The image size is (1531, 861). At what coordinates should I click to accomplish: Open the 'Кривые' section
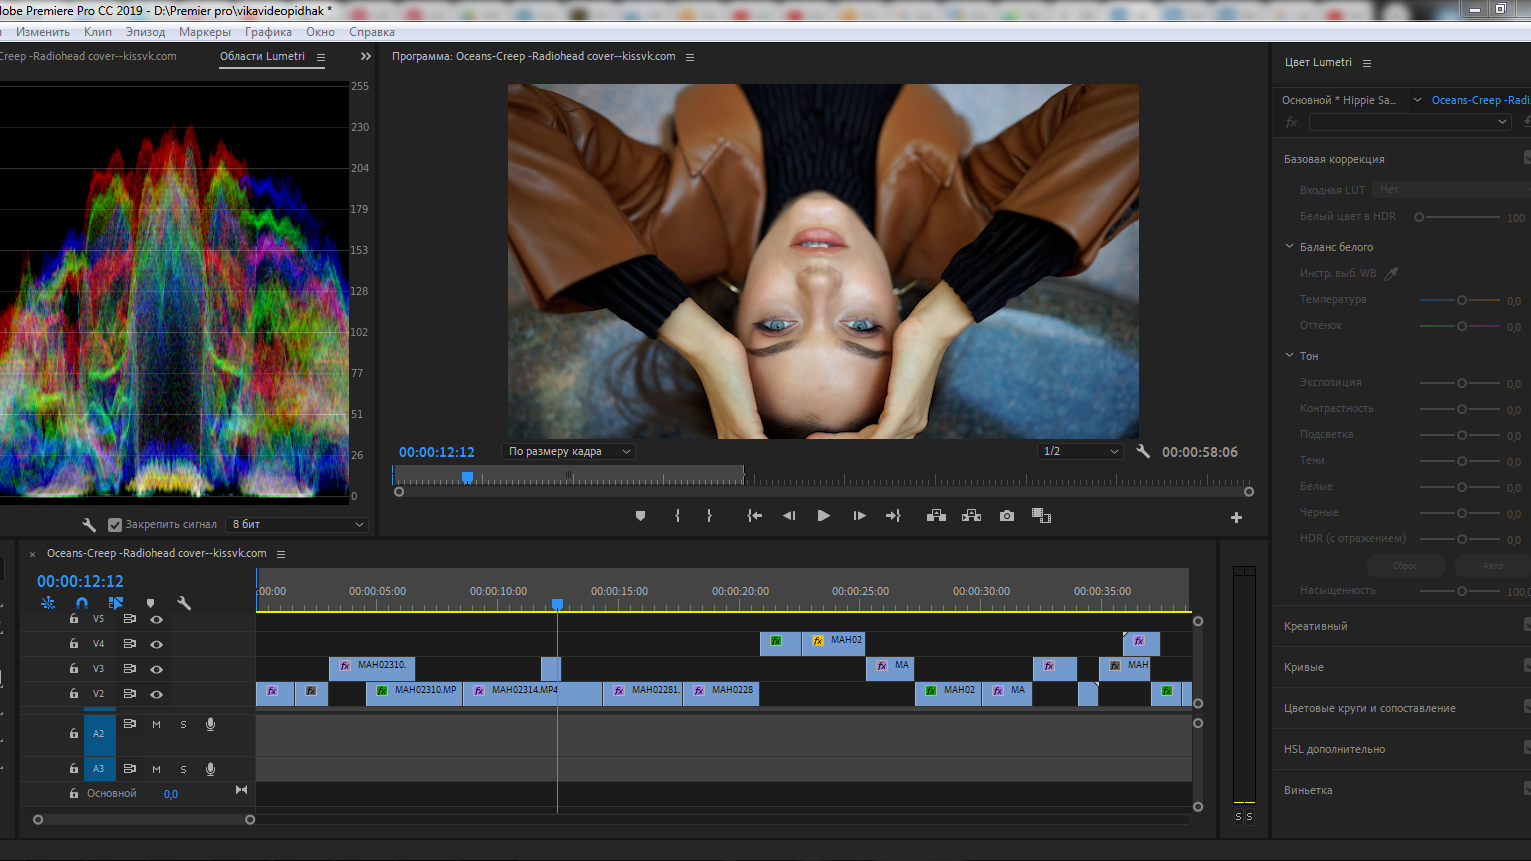(1303, 667)
